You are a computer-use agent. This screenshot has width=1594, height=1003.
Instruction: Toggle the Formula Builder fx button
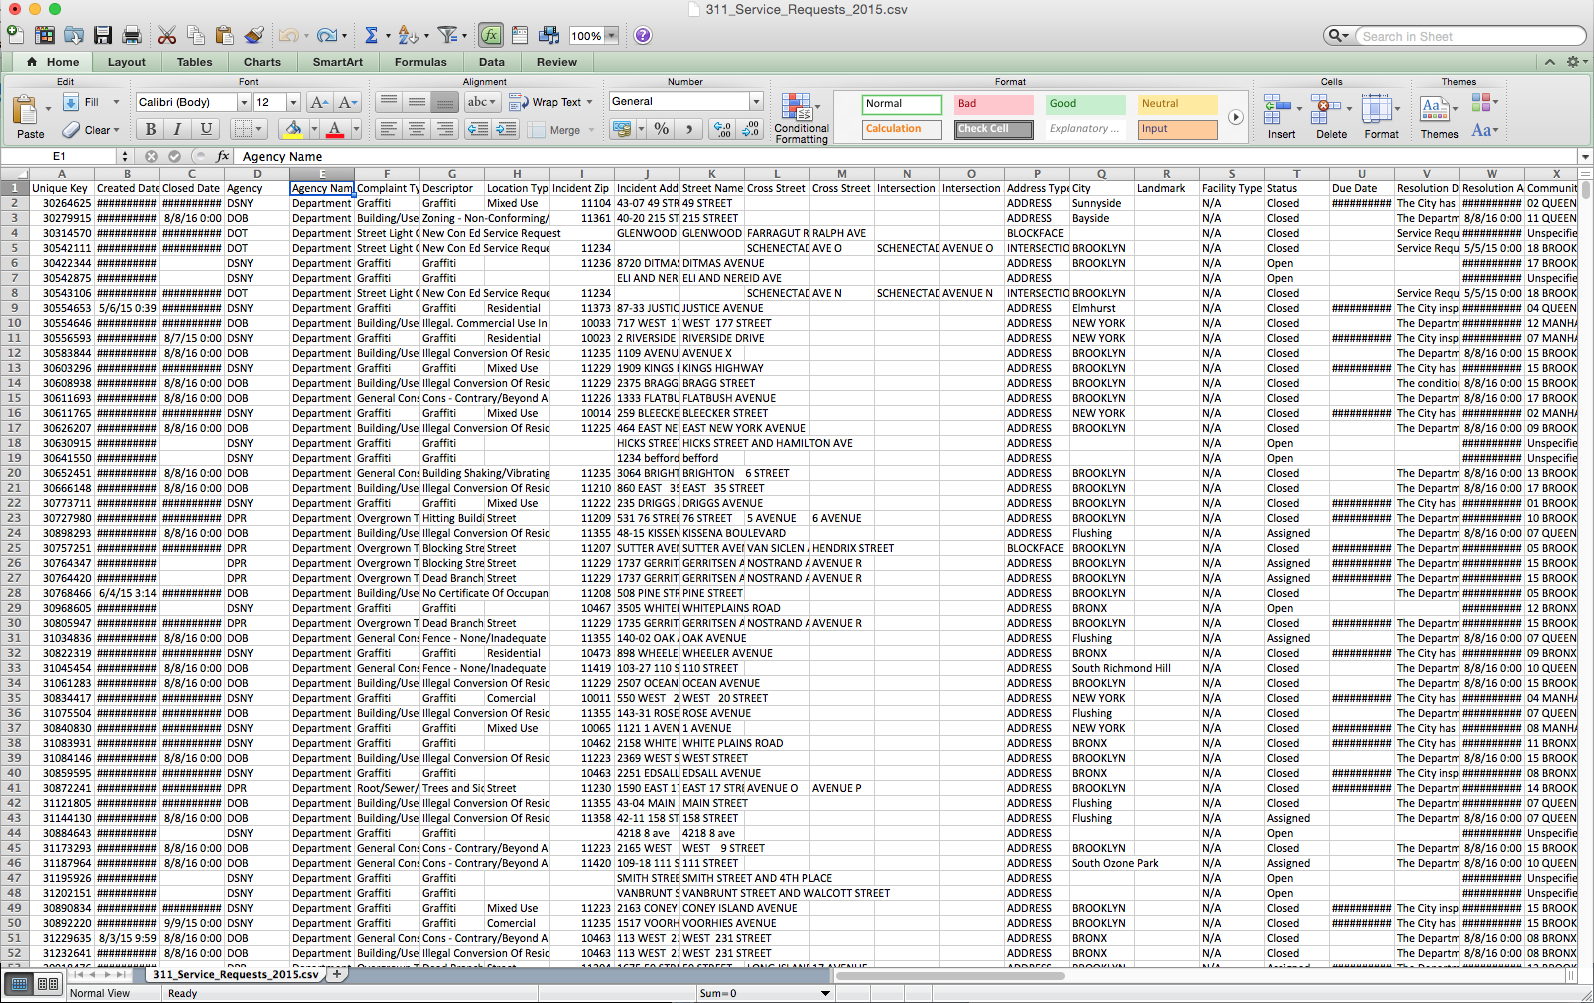[x=490, y=35]
